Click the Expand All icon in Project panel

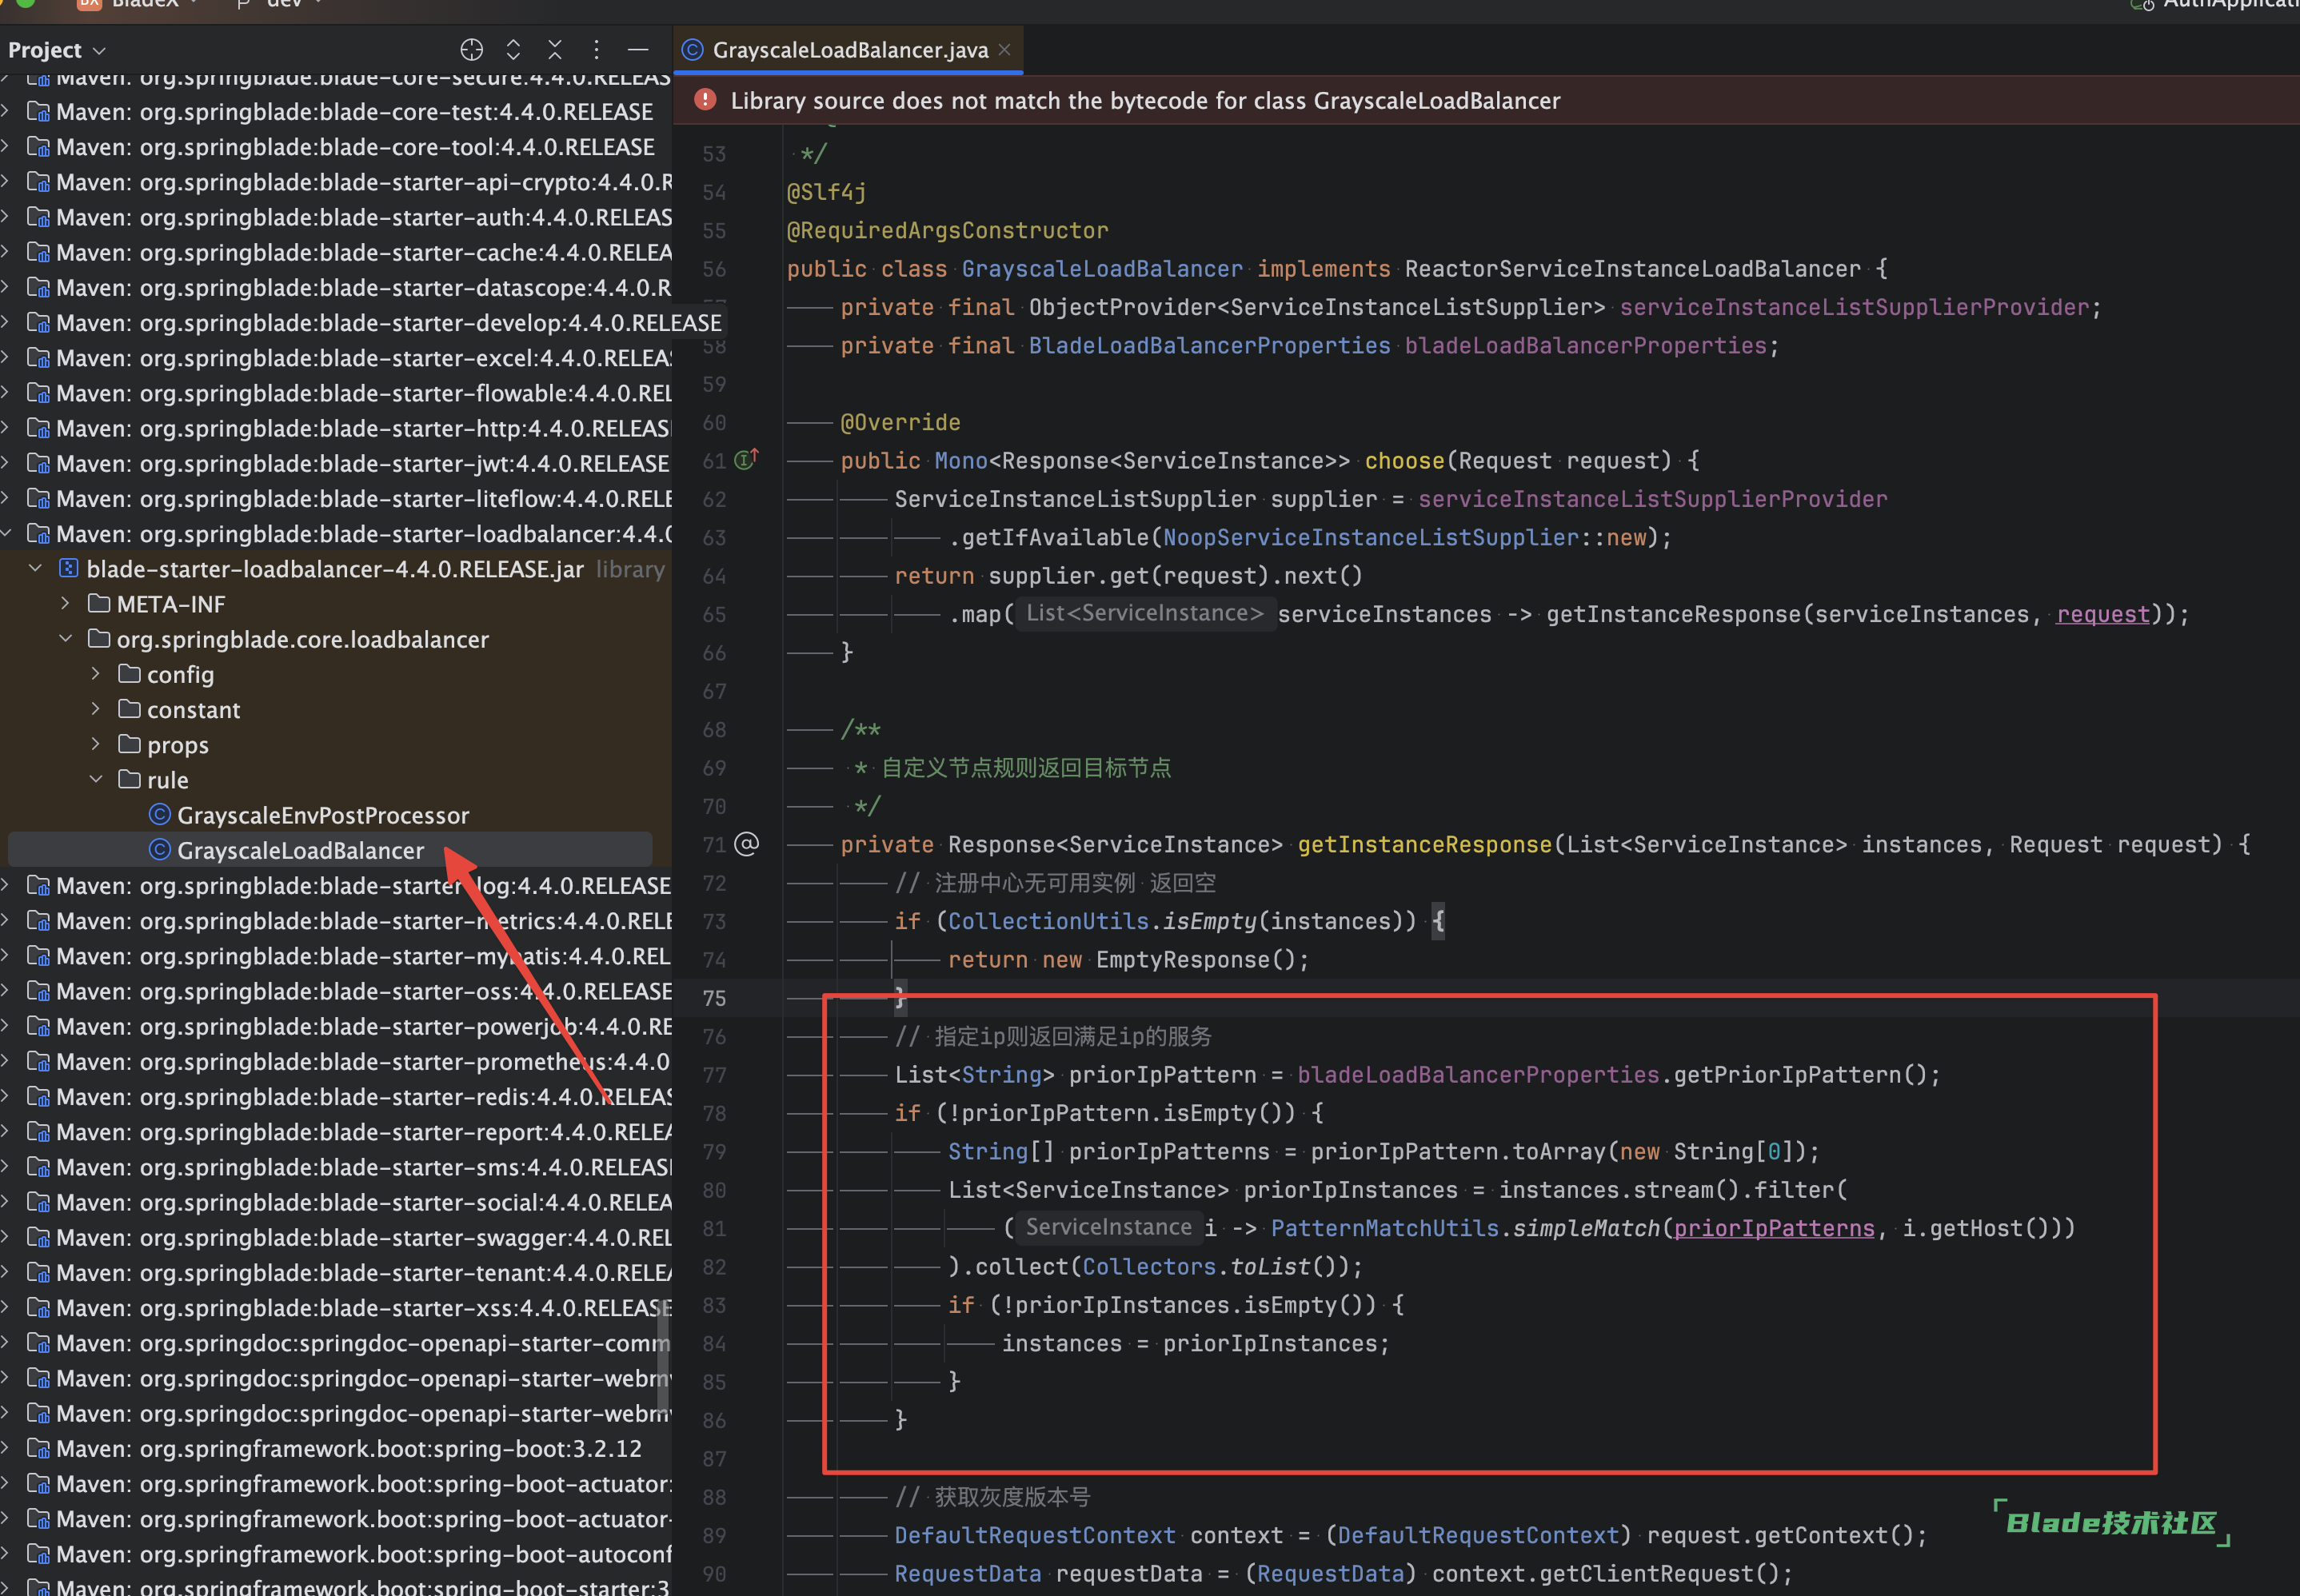[x=513, y=49]
